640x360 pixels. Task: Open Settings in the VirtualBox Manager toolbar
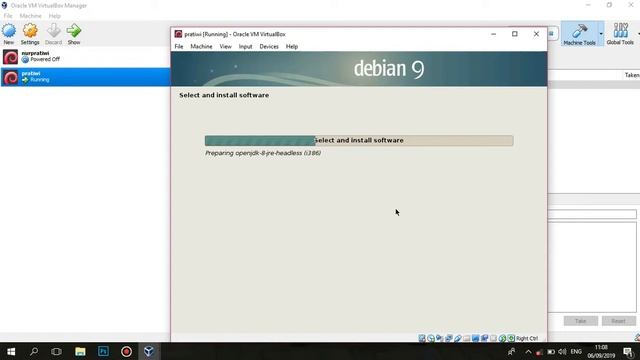[x=30, y=34]
